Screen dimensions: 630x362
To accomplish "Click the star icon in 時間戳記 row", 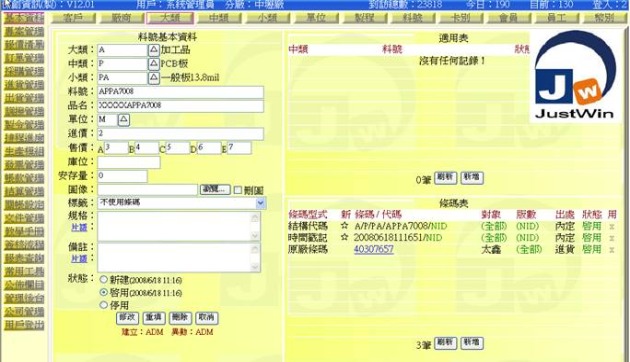I will pos(344,237).
